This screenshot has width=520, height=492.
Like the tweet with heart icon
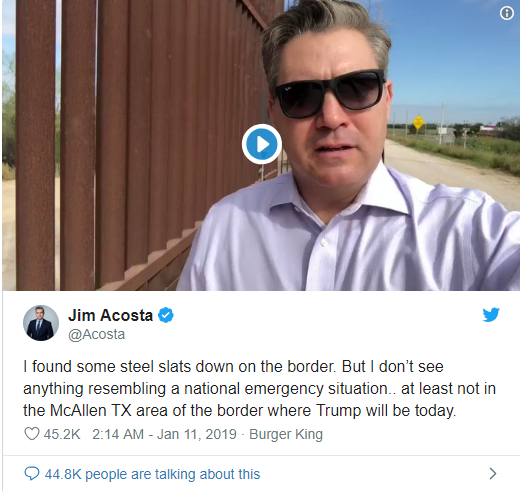32,434
